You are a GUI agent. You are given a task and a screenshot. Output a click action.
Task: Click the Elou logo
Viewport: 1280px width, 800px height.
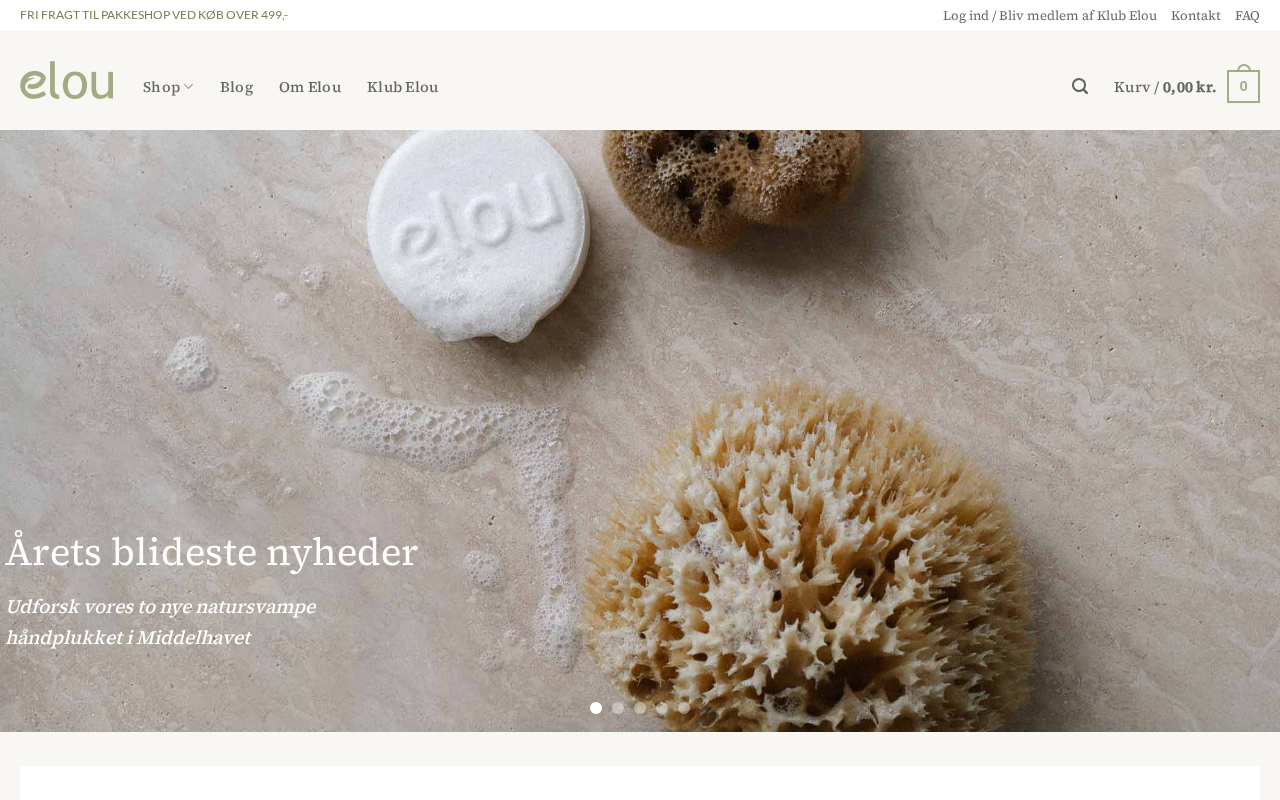67,81
